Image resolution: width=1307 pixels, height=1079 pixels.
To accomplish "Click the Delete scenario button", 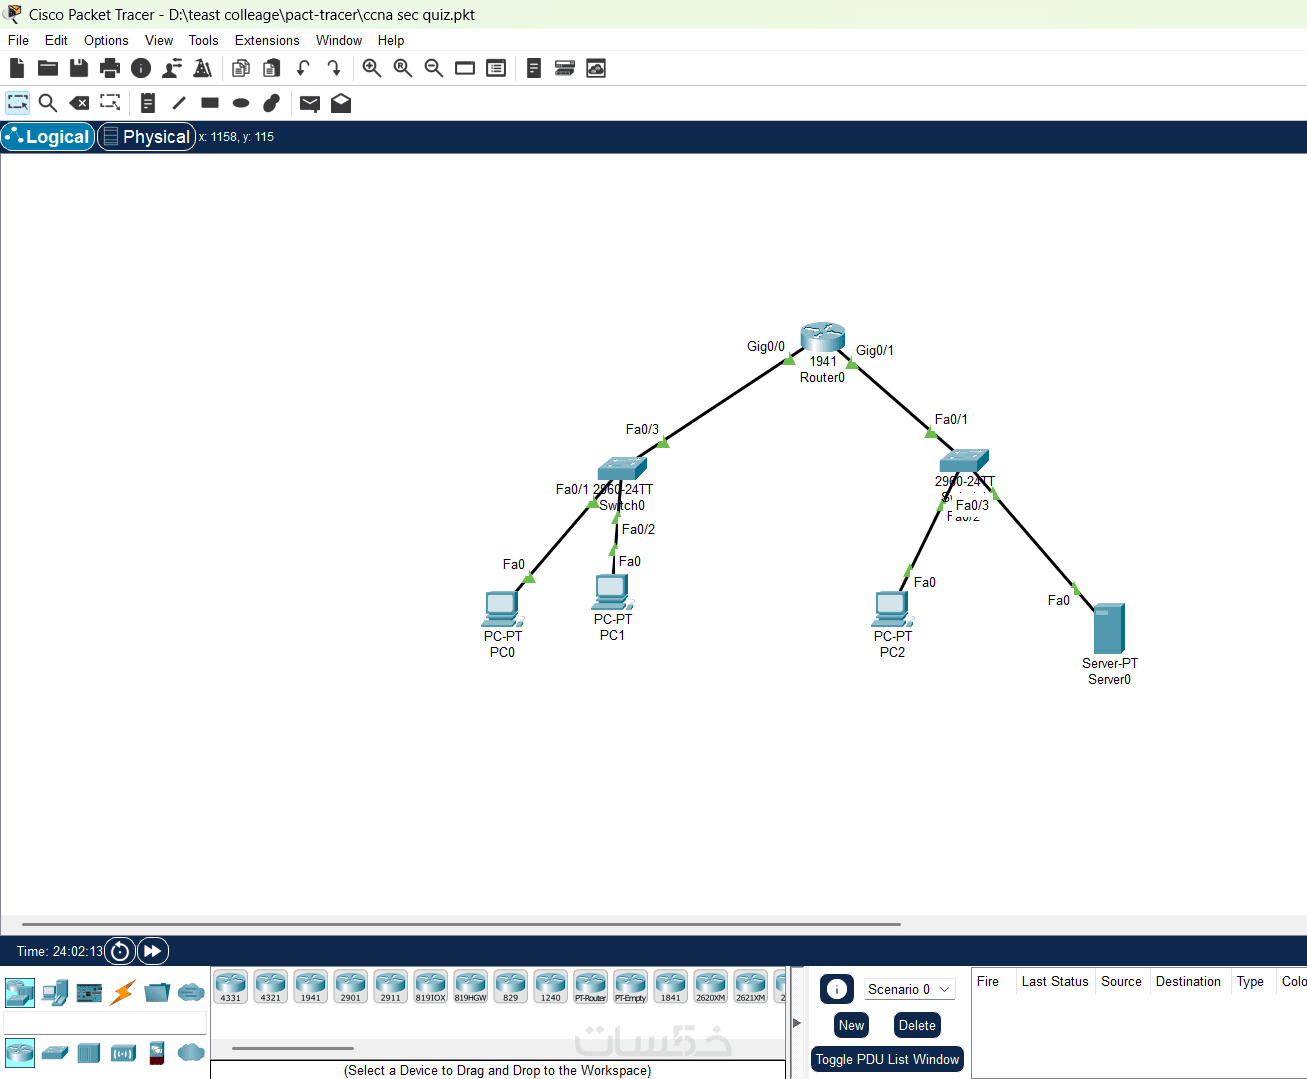I will tap(917, 1025).
